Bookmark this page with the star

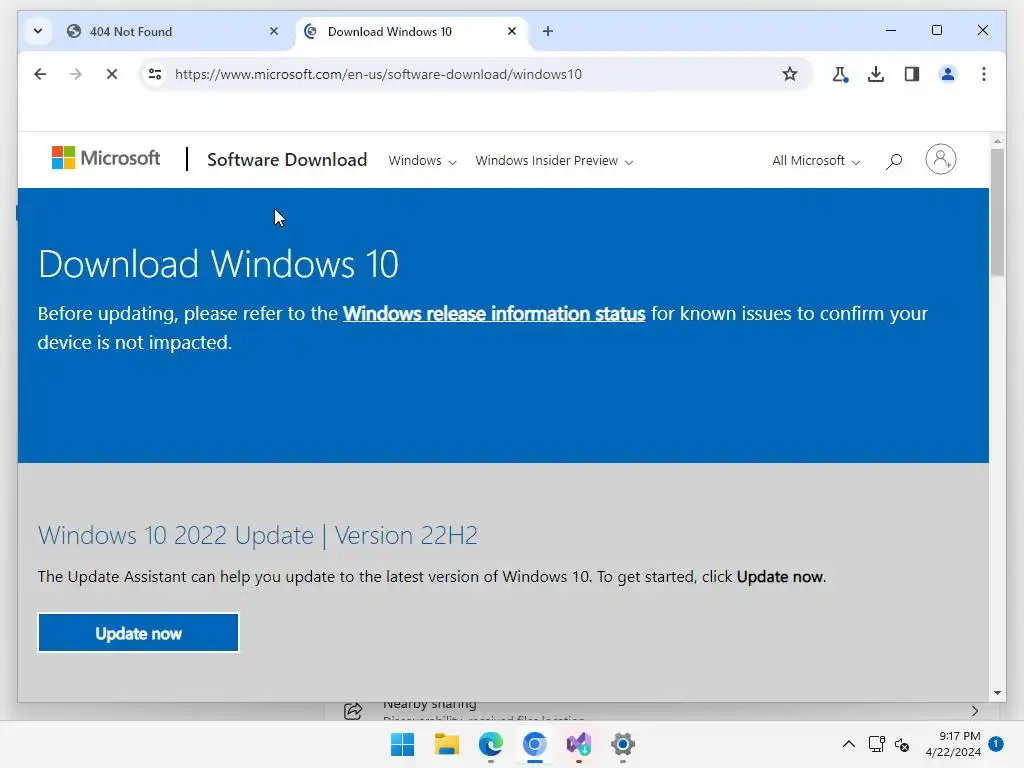tap(790, 74)
